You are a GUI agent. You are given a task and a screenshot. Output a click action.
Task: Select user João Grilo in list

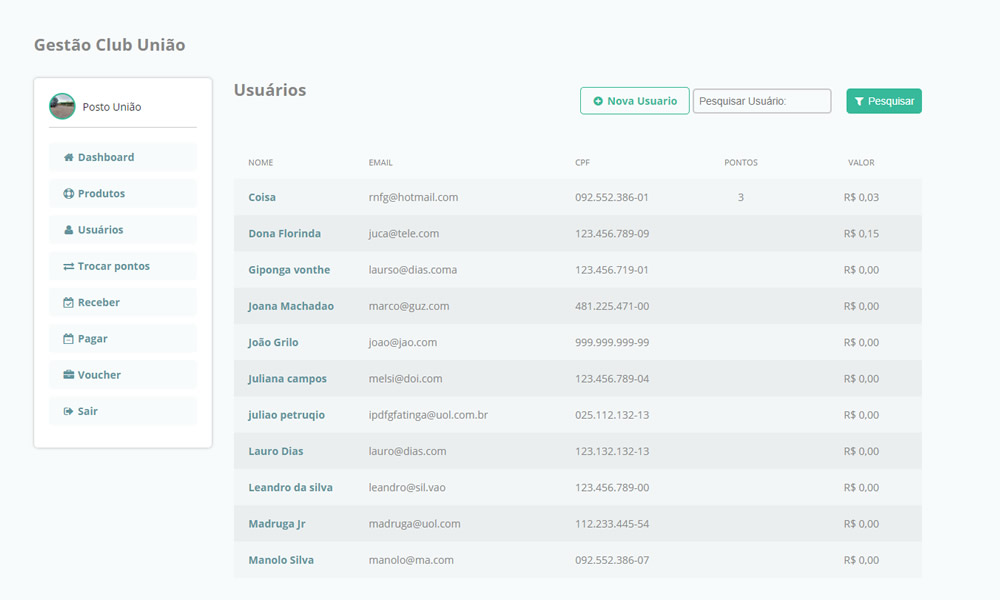(273, 343)
